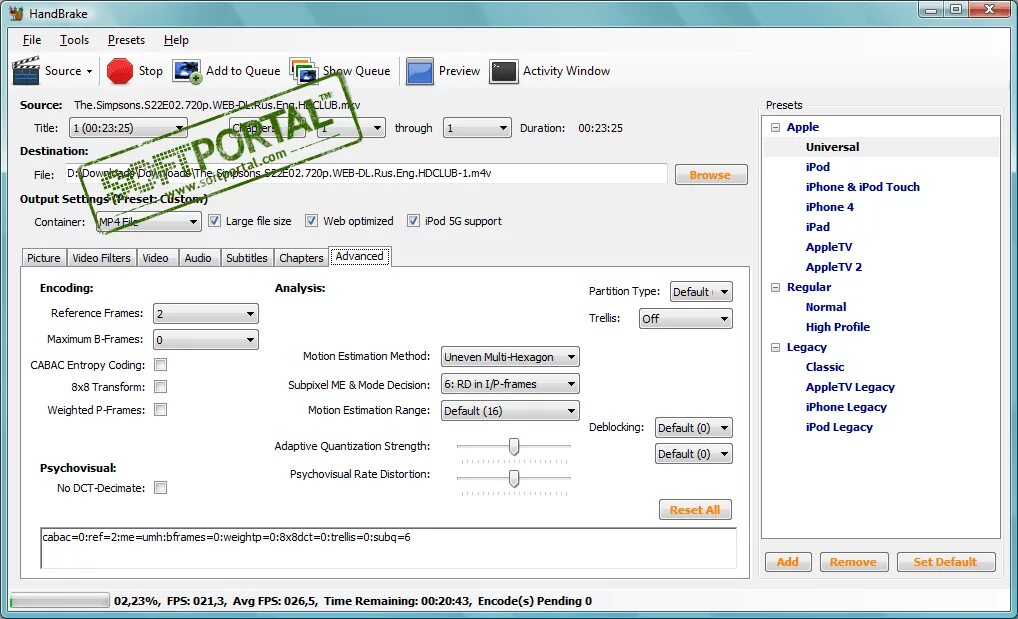The image size is (1018, 619).
Task: Open the File menu
Action: pyautogui.click(x=32, y=40)
